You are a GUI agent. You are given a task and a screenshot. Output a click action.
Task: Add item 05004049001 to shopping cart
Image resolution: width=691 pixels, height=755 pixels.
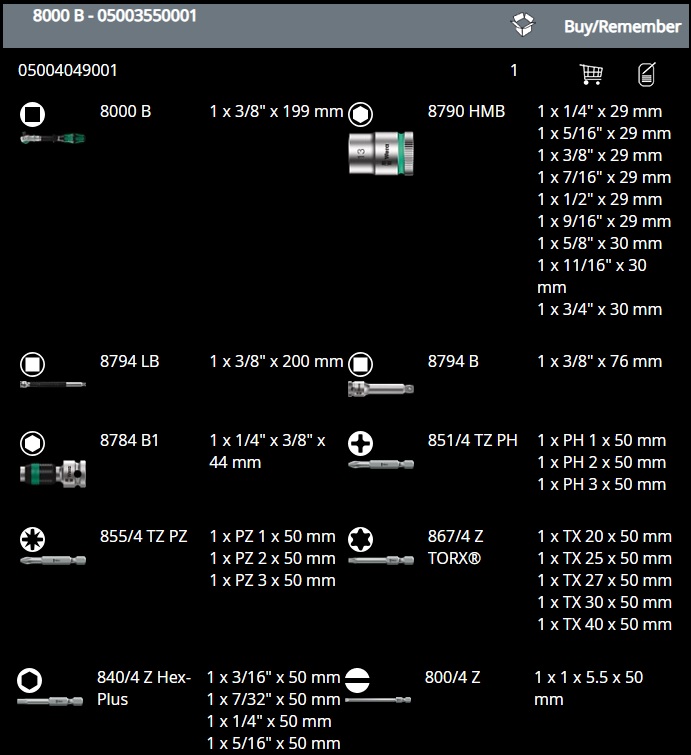(591, 74)
